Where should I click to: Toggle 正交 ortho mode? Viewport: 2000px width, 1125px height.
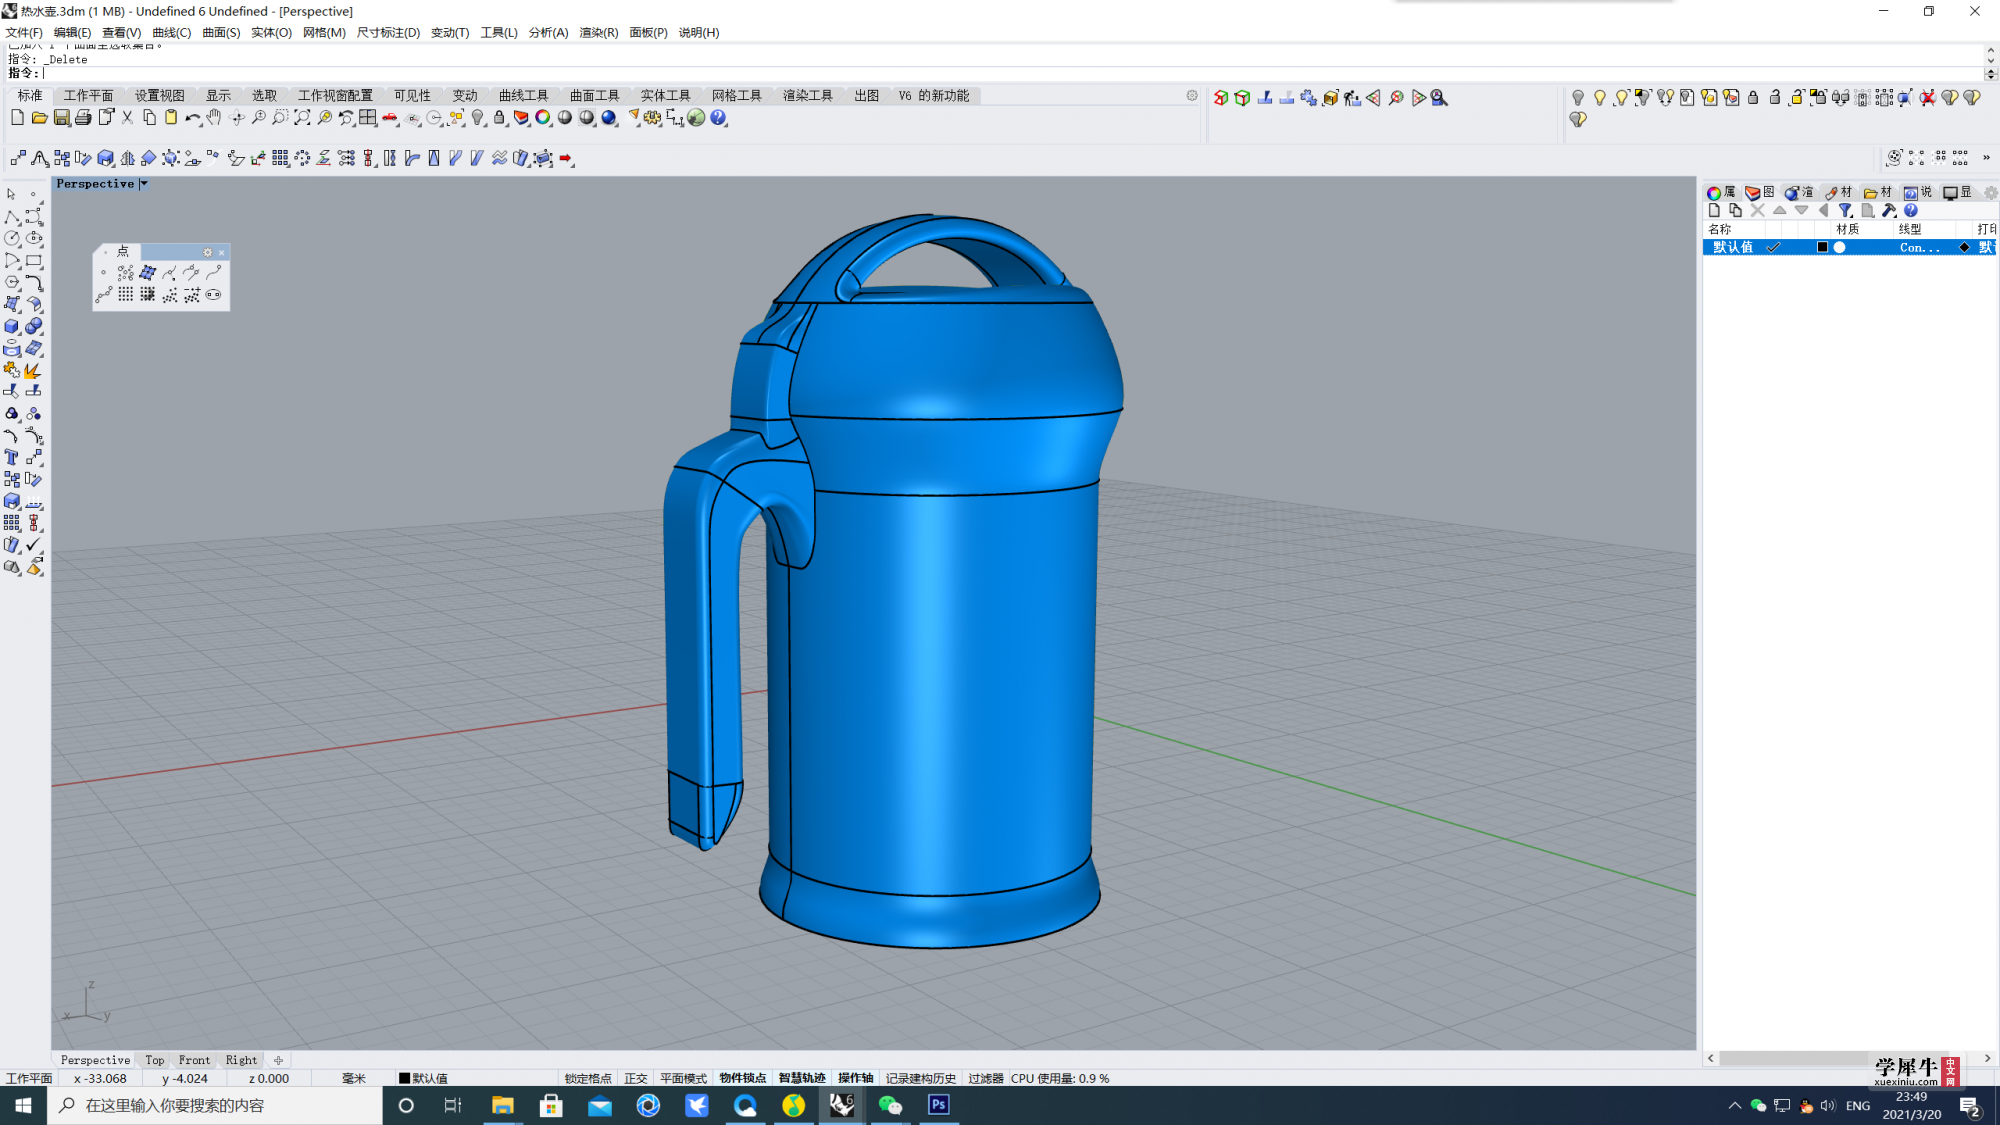(x=636, y=1078)
